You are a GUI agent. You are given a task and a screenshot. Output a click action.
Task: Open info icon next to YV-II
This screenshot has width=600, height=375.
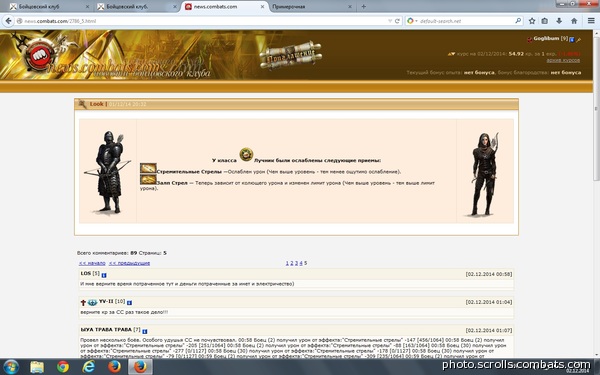[129, 303]
